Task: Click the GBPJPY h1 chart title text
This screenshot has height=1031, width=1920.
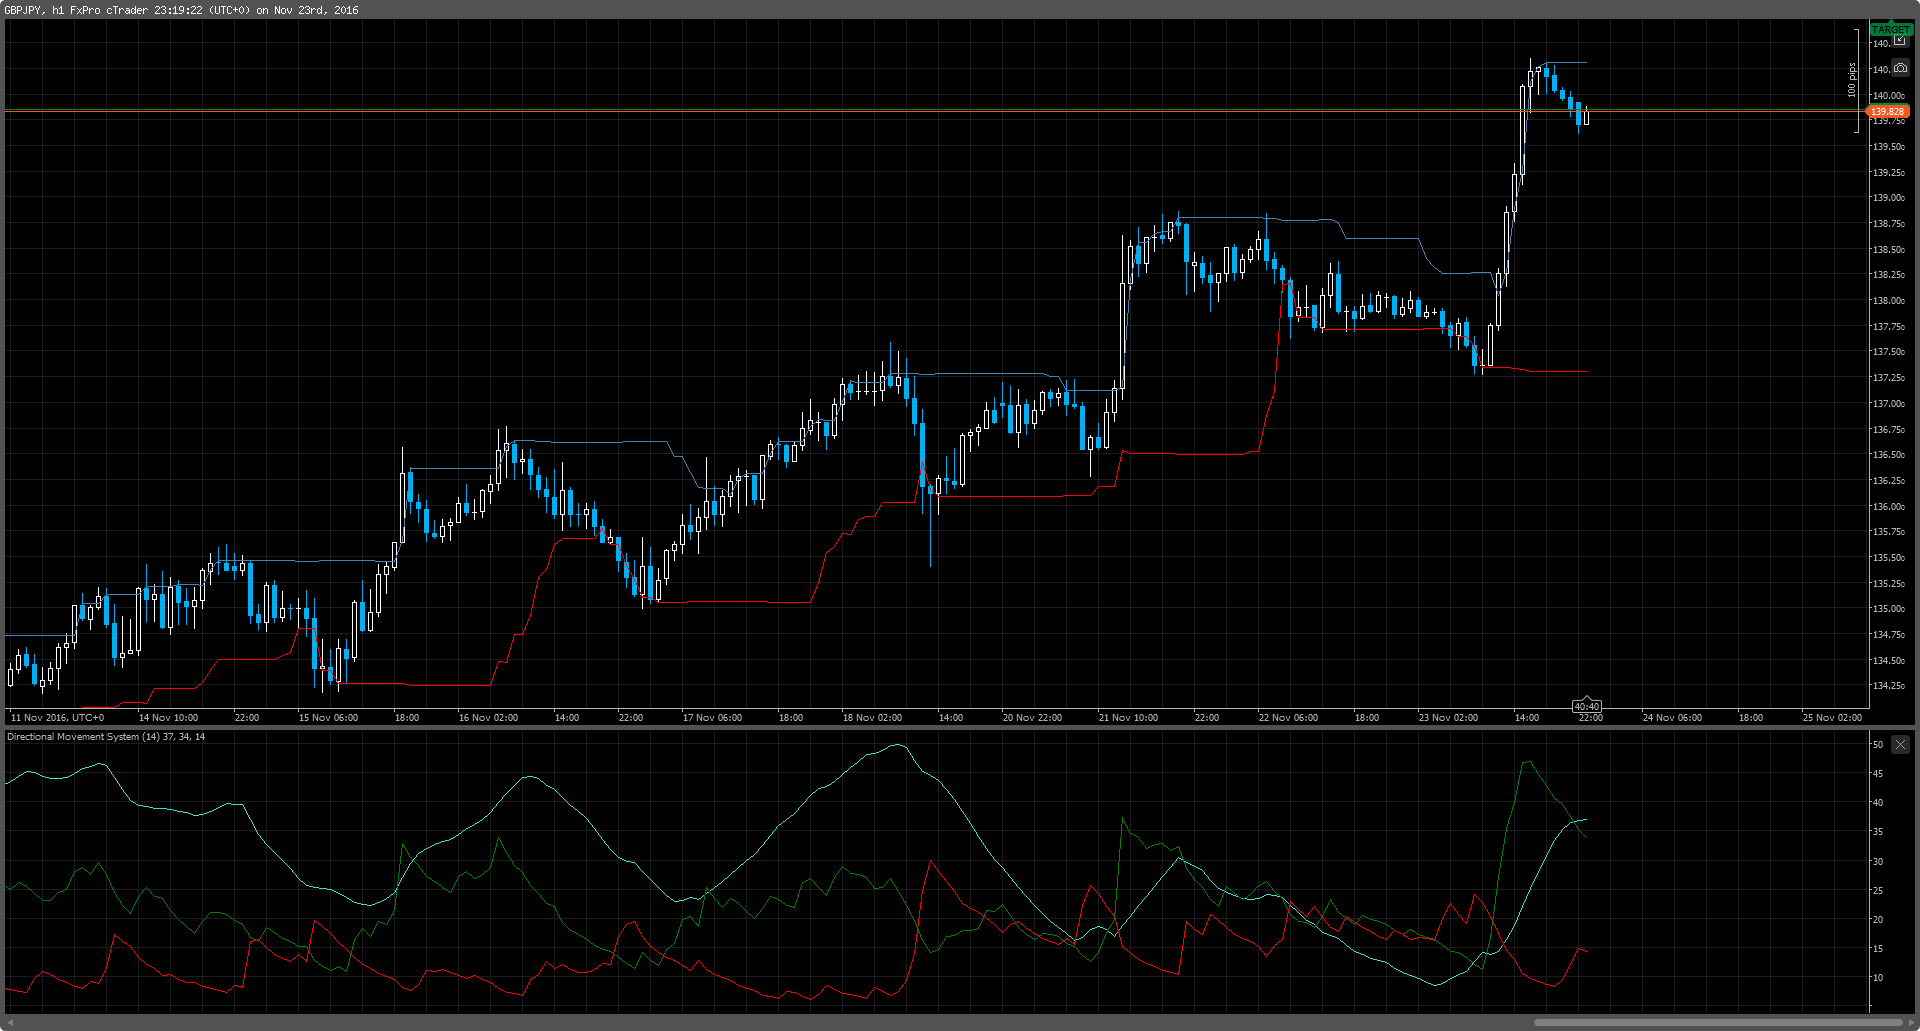Action: coord(180,10)
